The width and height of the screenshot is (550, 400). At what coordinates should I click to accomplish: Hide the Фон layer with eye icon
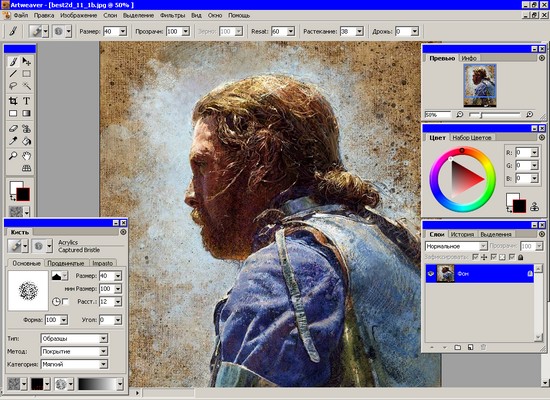[x=431, y=273]
